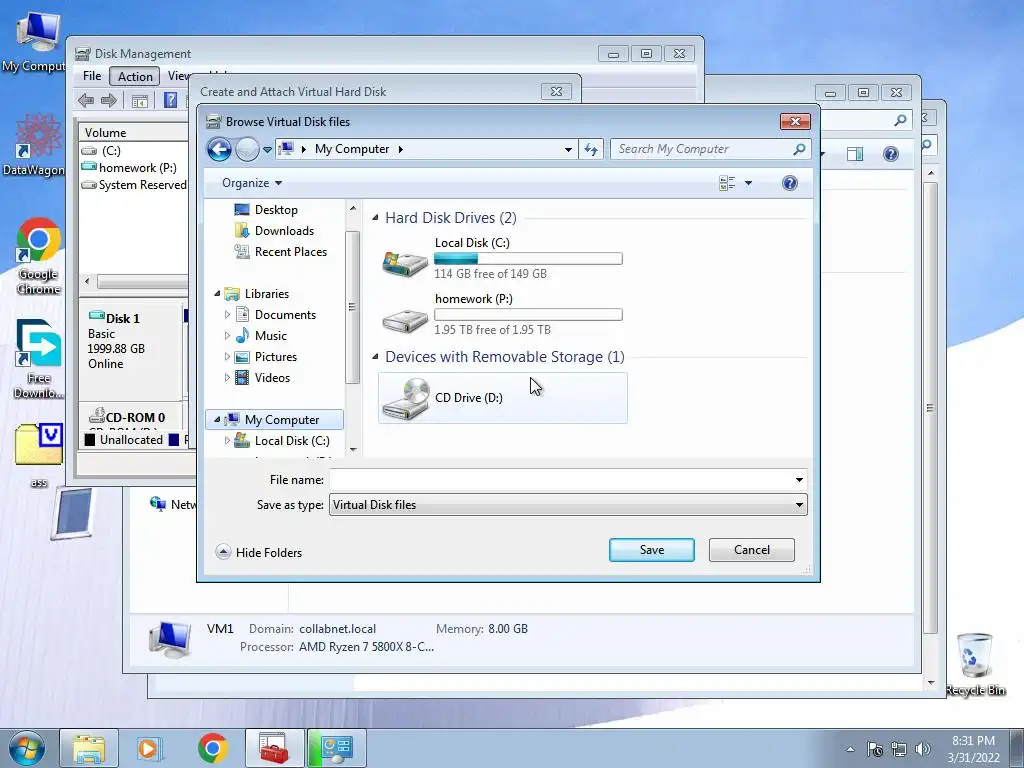Click the Forward arrow in Browse dialog
The height and width of the screenshot is (768, 1024).
point(247,150)
